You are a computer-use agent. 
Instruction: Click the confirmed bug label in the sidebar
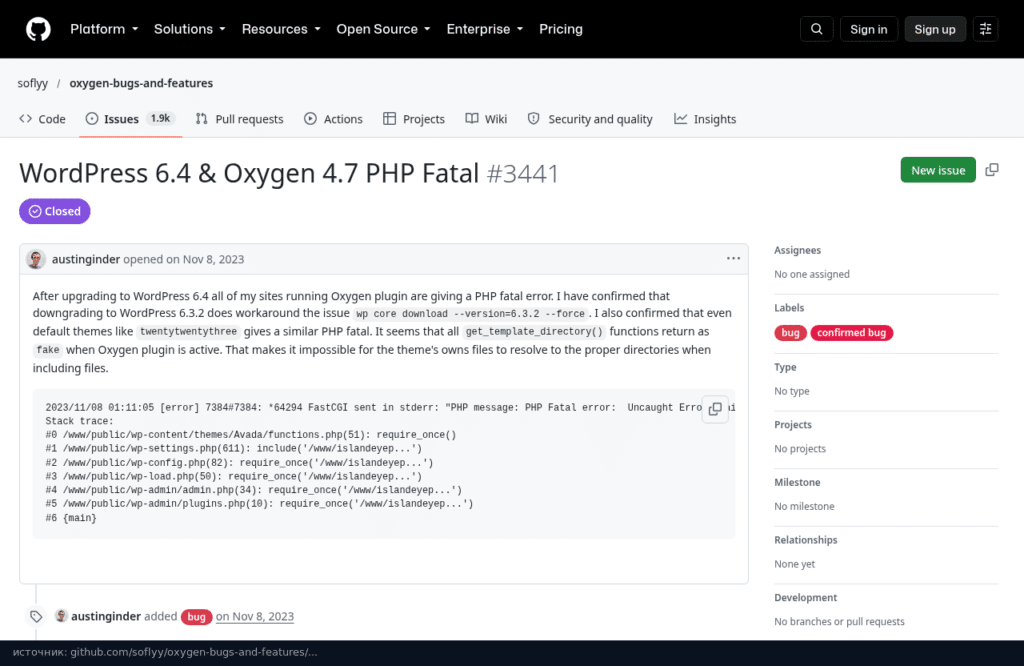tap(852, 333)
